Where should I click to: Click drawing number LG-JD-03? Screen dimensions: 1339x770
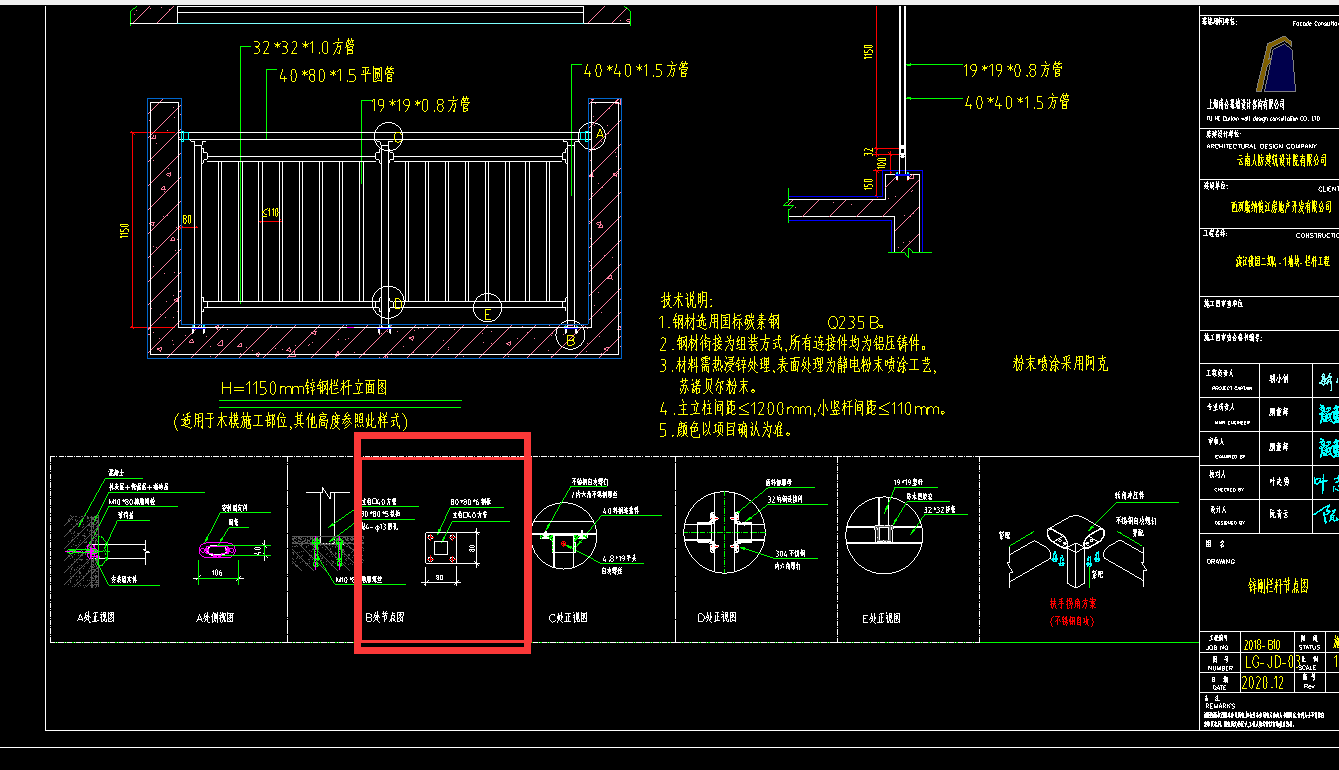click(x=1271, y=662)
